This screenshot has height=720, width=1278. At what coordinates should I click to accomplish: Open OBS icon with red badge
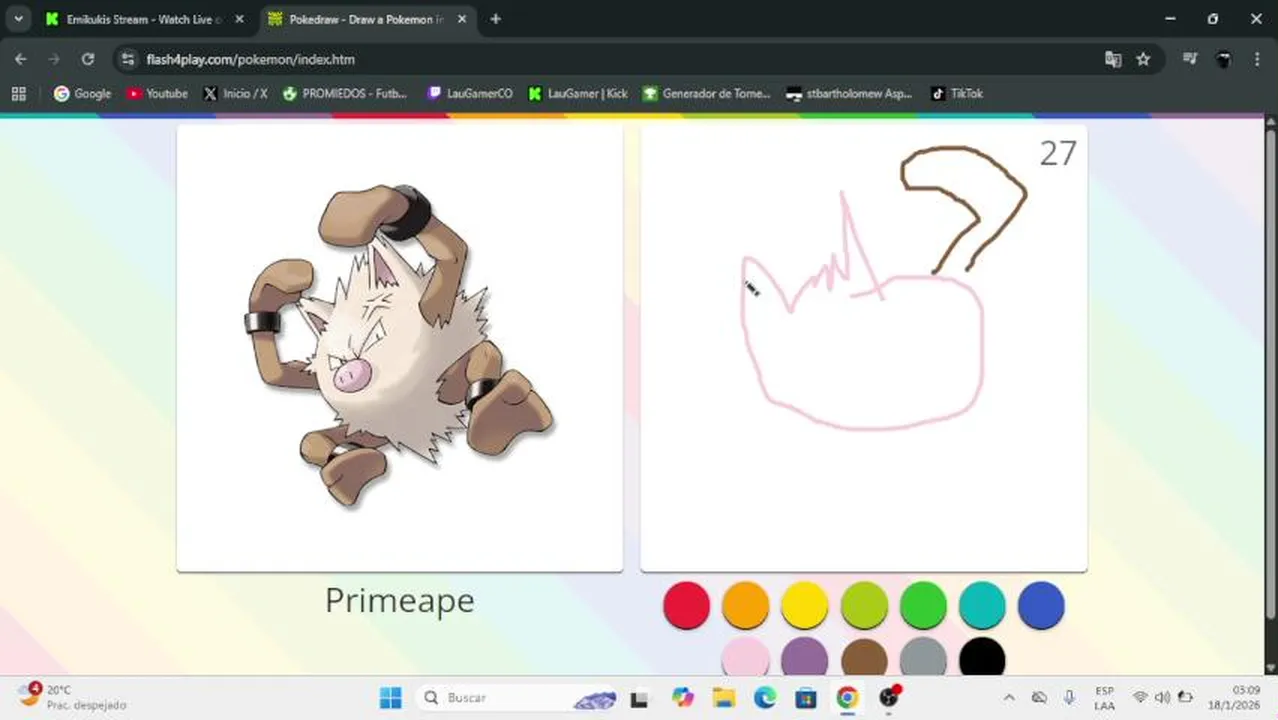click(889, 697)
